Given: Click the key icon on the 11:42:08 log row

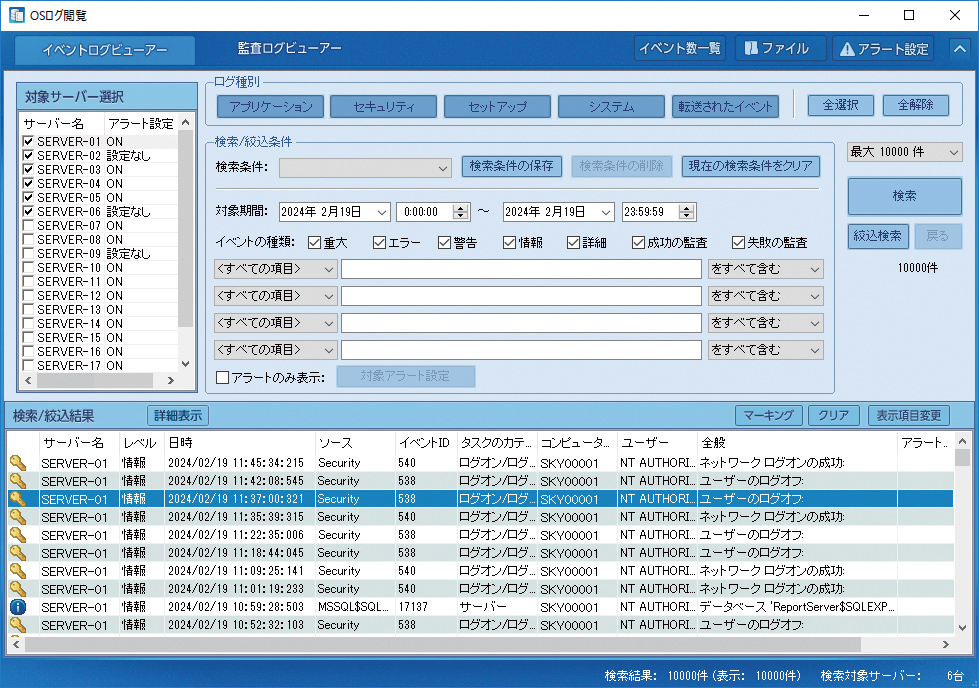Looking at the screenshot, I should [18, 481].
